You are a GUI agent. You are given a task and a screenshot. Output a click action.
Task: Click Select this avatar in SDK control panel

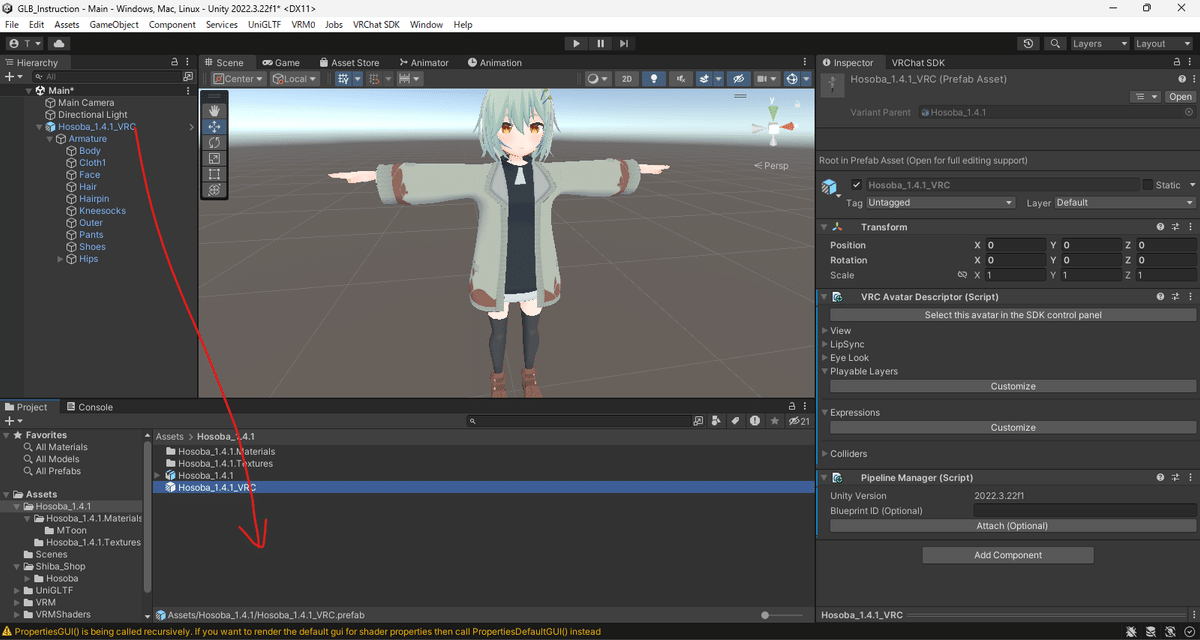tap(1013, 315)
